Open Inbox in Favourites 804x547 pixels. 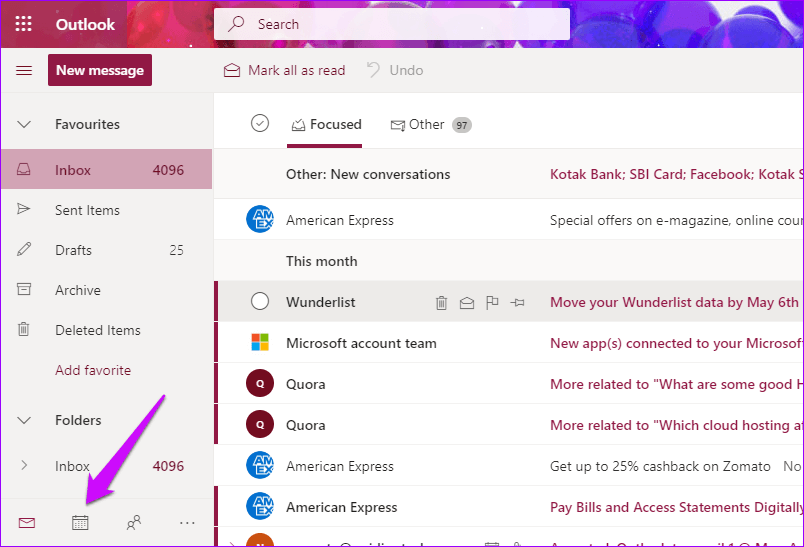click(107, 170)
